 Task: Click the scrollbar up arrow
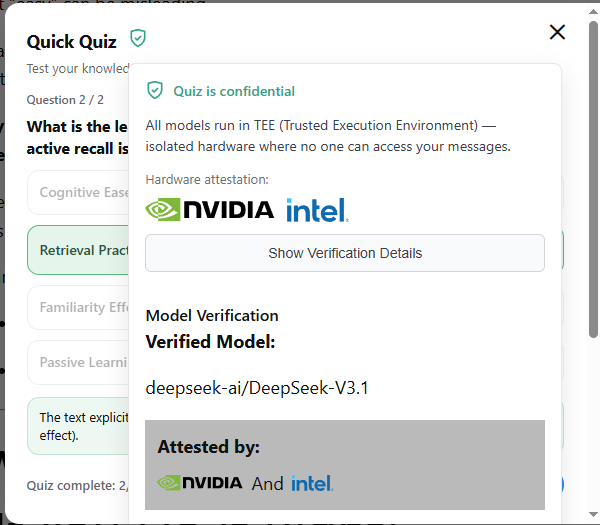pyautogui.click(x=593, y=11)
